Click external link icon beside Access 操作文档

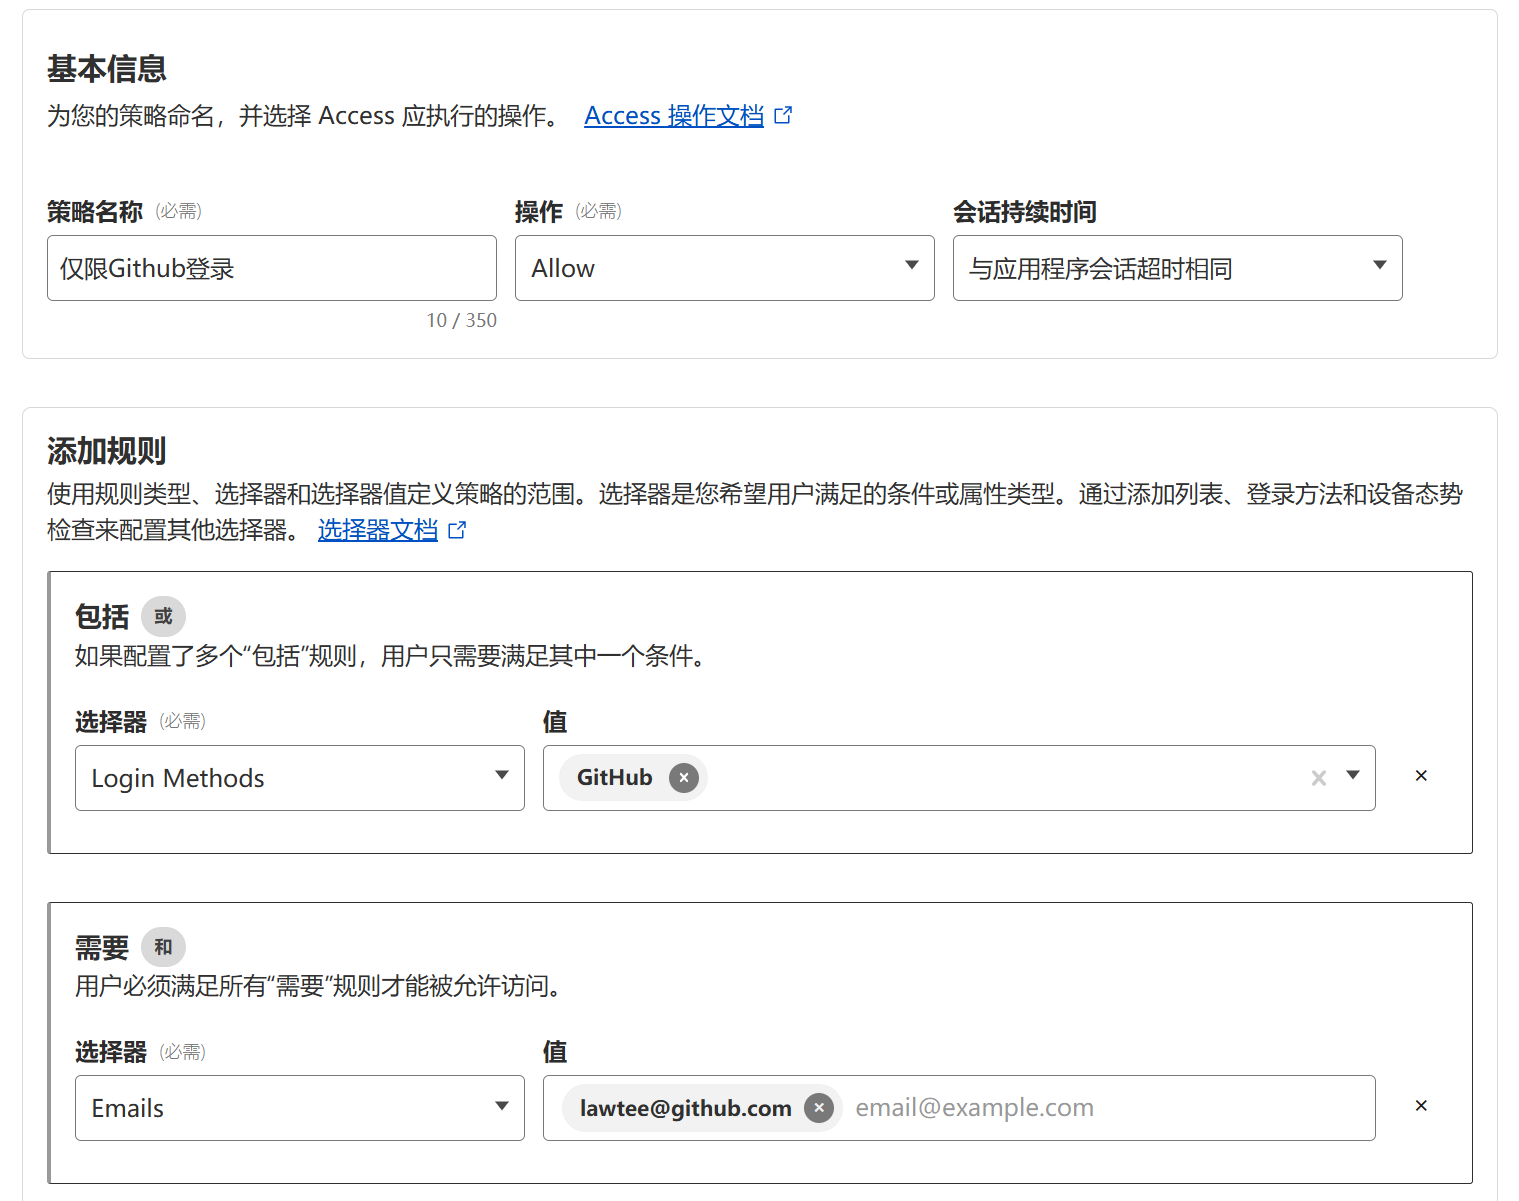coord(784,116)
